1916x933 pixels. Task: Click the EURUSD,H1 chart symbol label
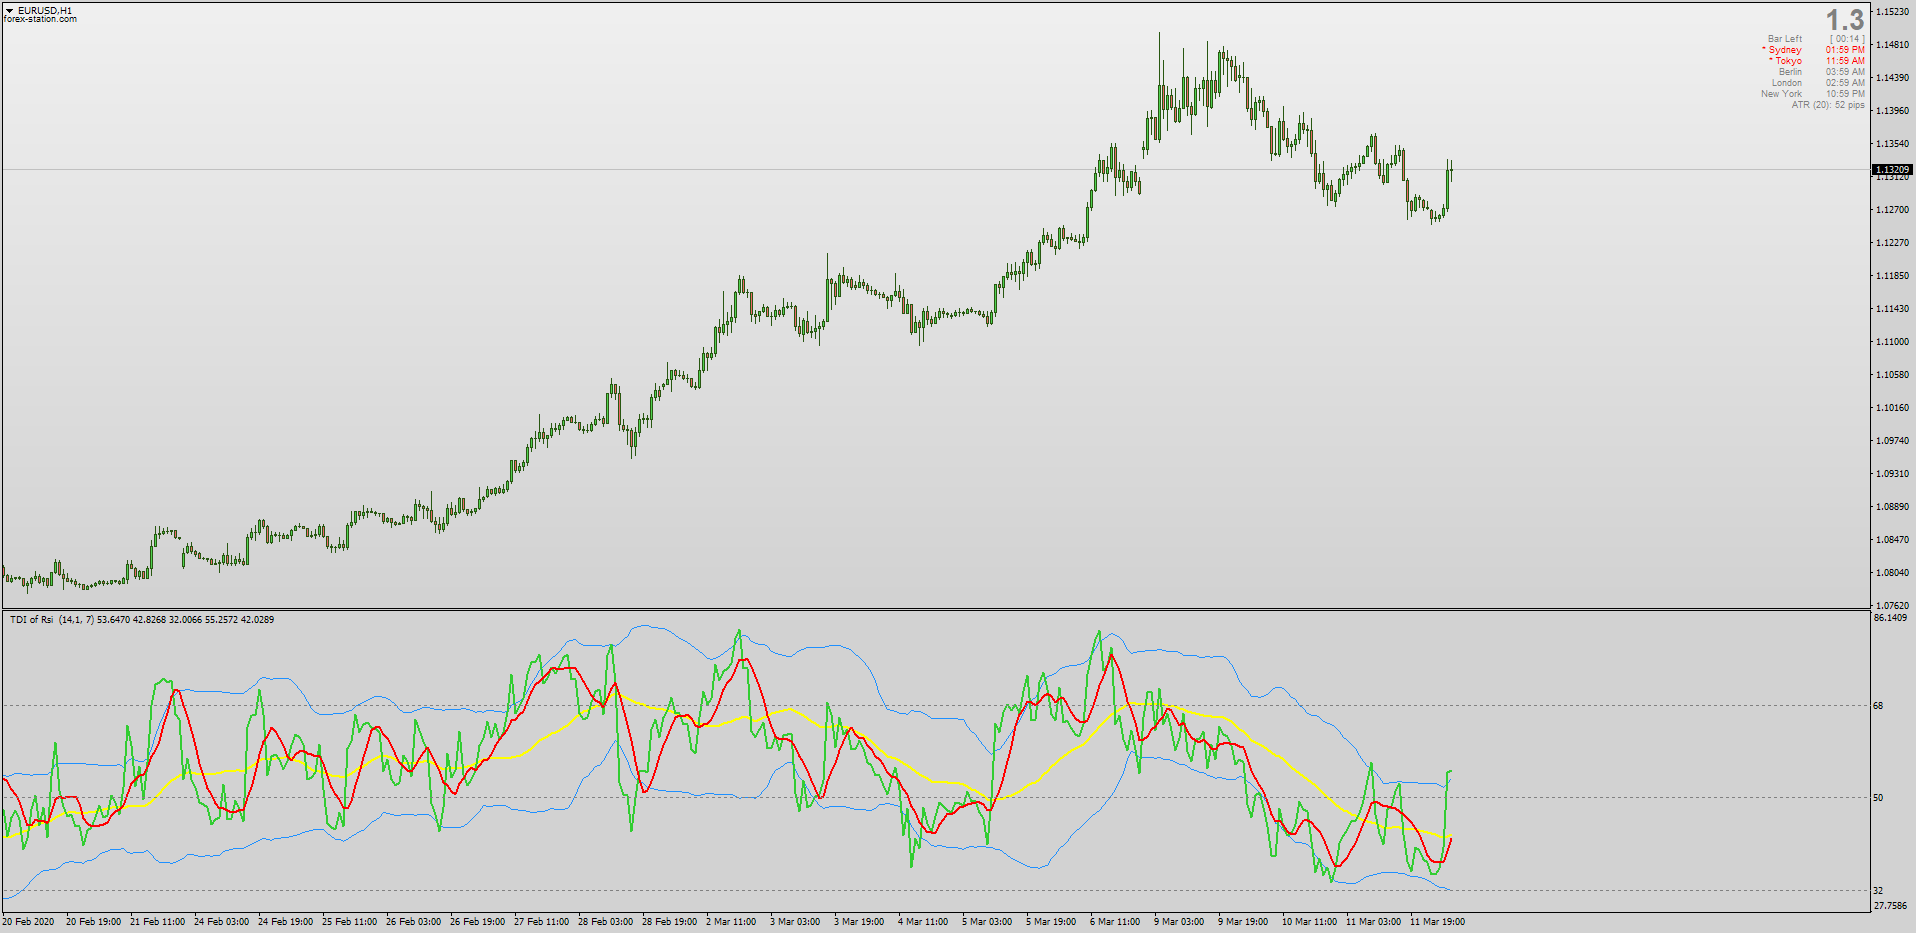click(x=45, y=11)
